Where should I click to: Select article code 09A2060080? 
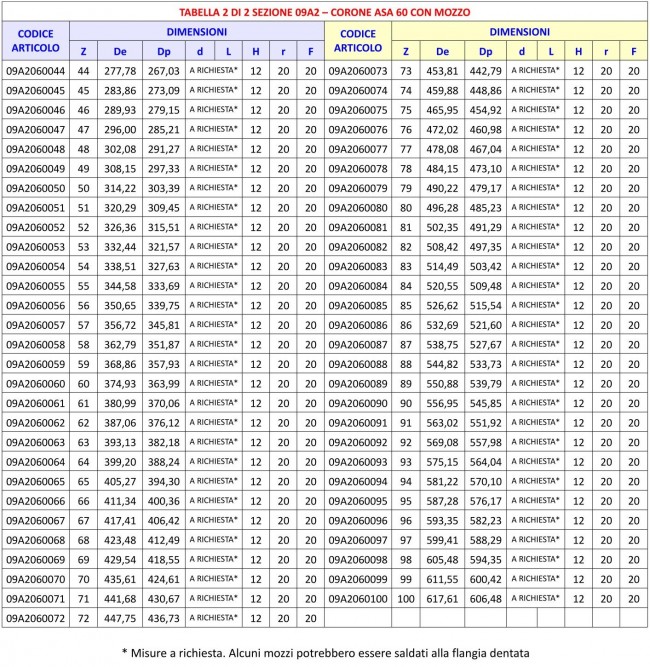pos(358,208)
